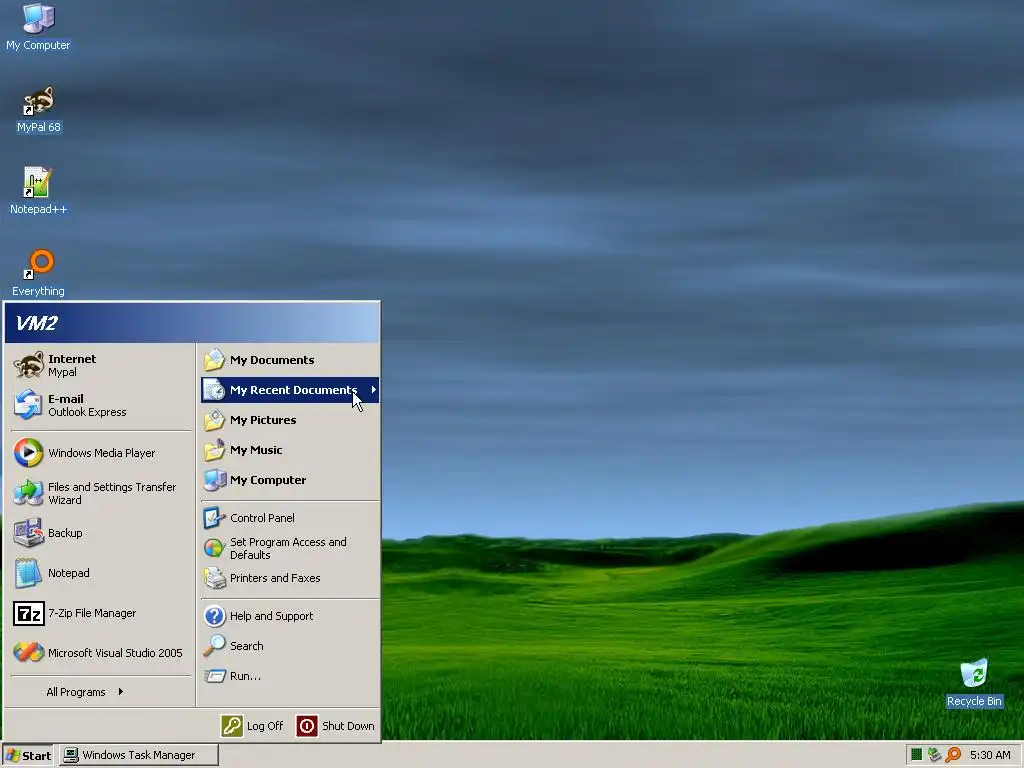Click the Set Program Access and Defaults label
The image size is (1024, 768).
click(288, 548)
